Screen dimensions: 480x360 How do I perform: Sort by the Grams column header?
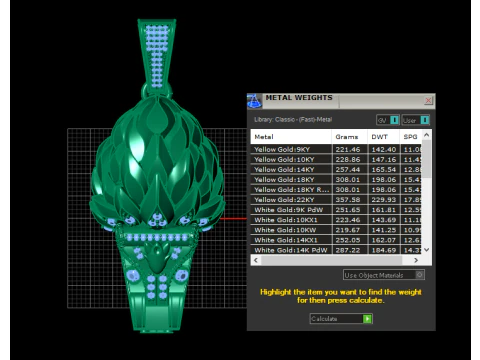349,137
